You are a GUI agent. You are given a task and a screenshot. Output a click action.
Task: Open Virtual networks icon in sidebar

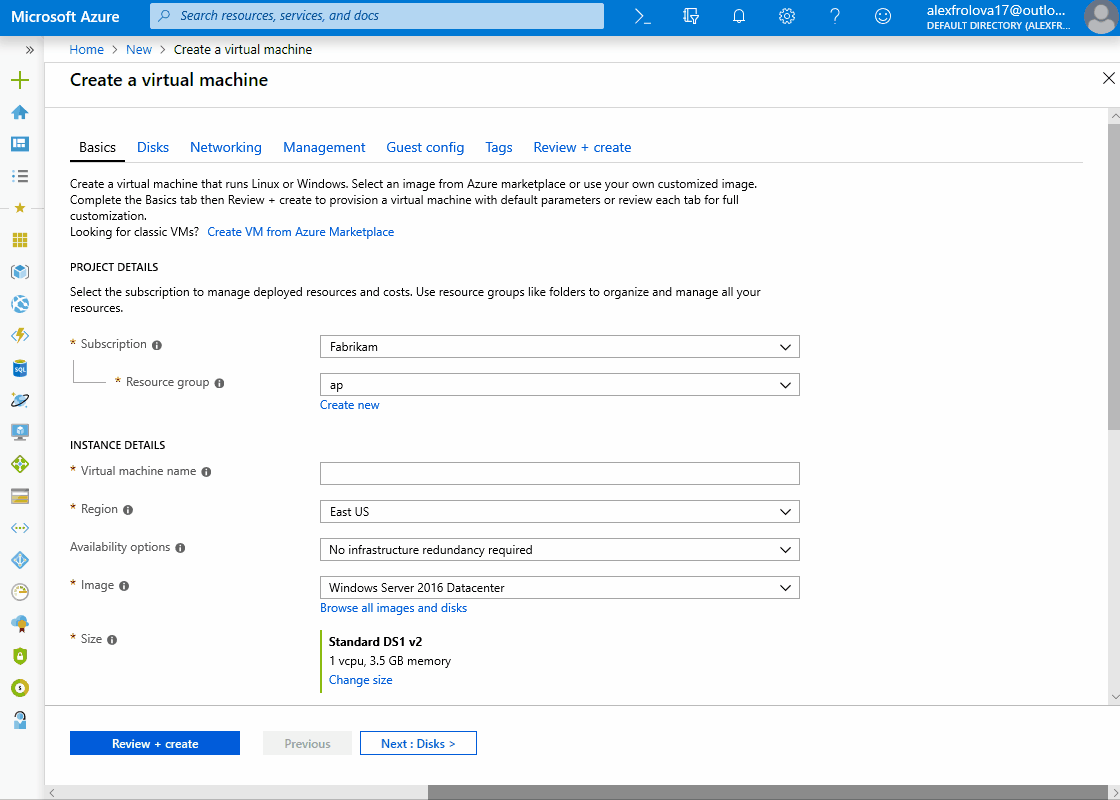click(20, 528)
